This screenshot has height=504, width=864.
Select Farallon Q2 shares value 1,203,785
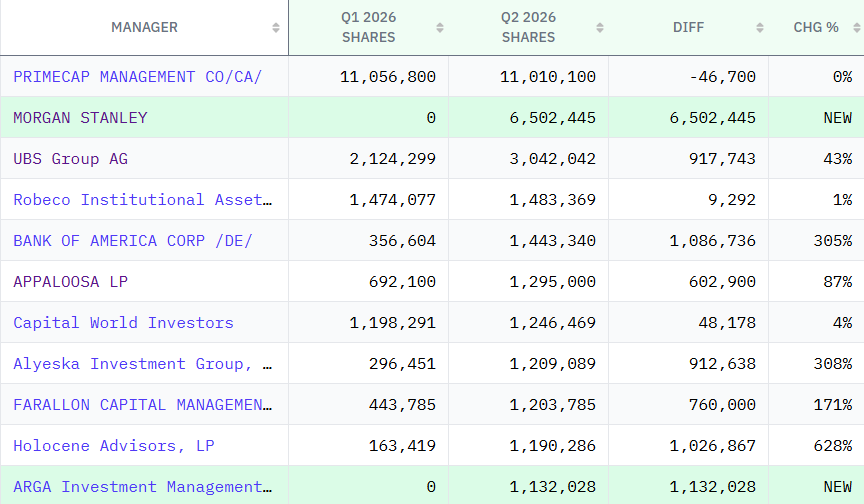point(553,405)
